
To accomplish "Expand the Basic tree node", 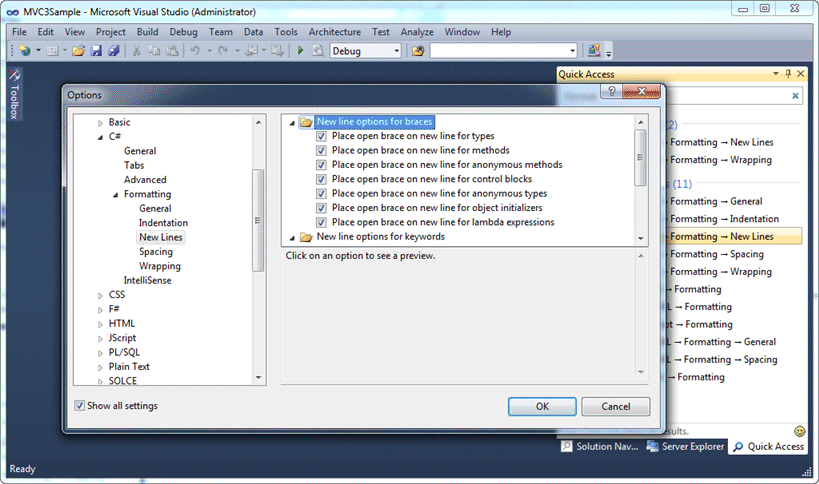I will tap(100, 123).
